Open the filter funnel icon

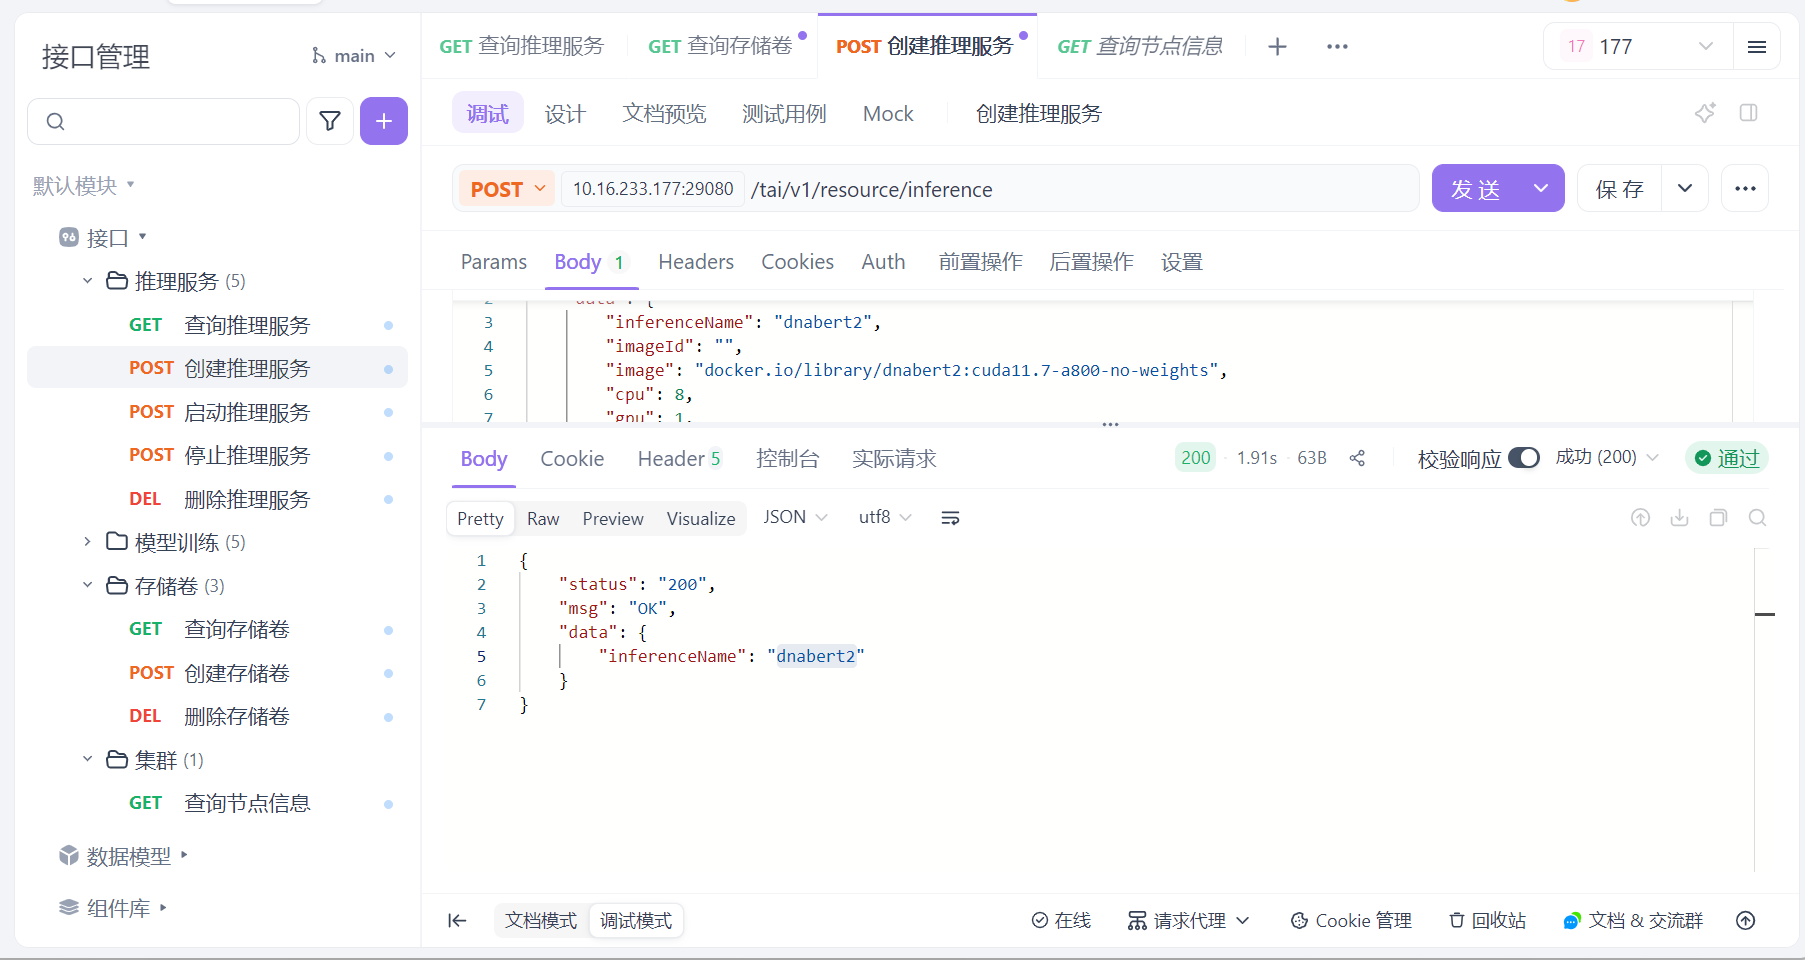[330, 122]
